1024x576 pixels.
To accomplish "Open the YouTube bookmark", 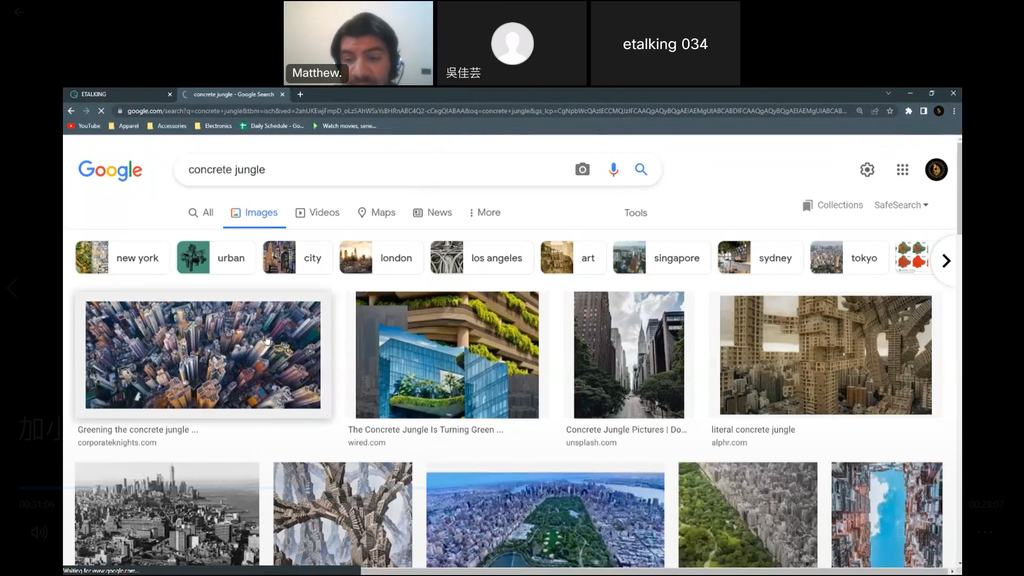I will (84, 126).
